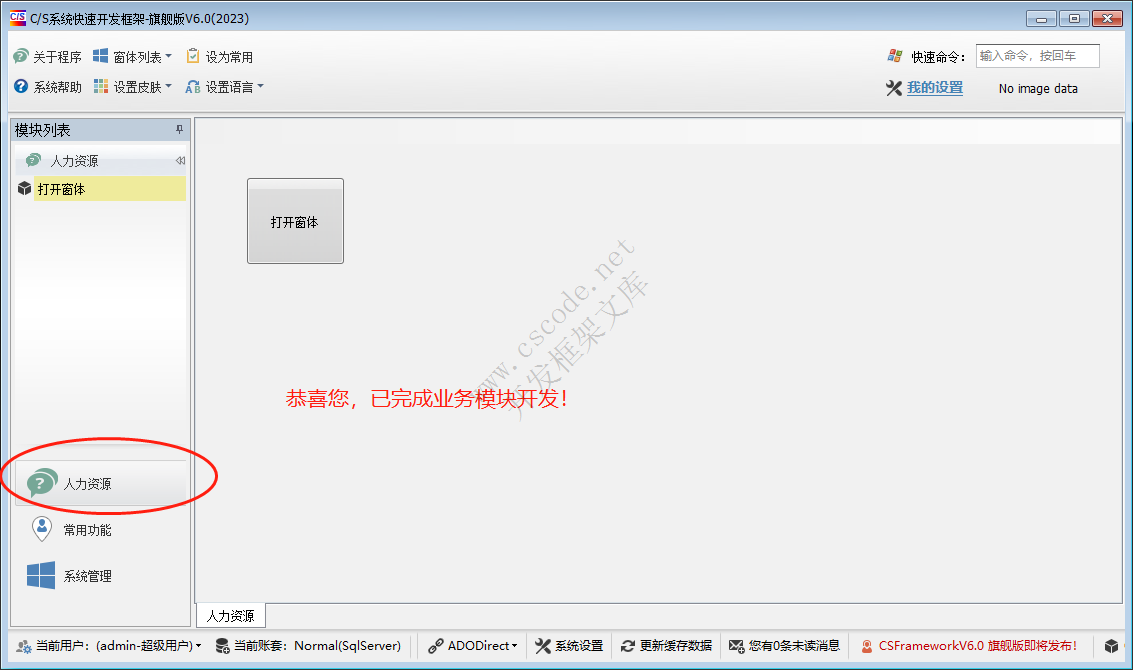The width and height of the screenshot is (1133, 670).
Task: Click the 设置皮肤 color grid icon
Action: (100, 87)
